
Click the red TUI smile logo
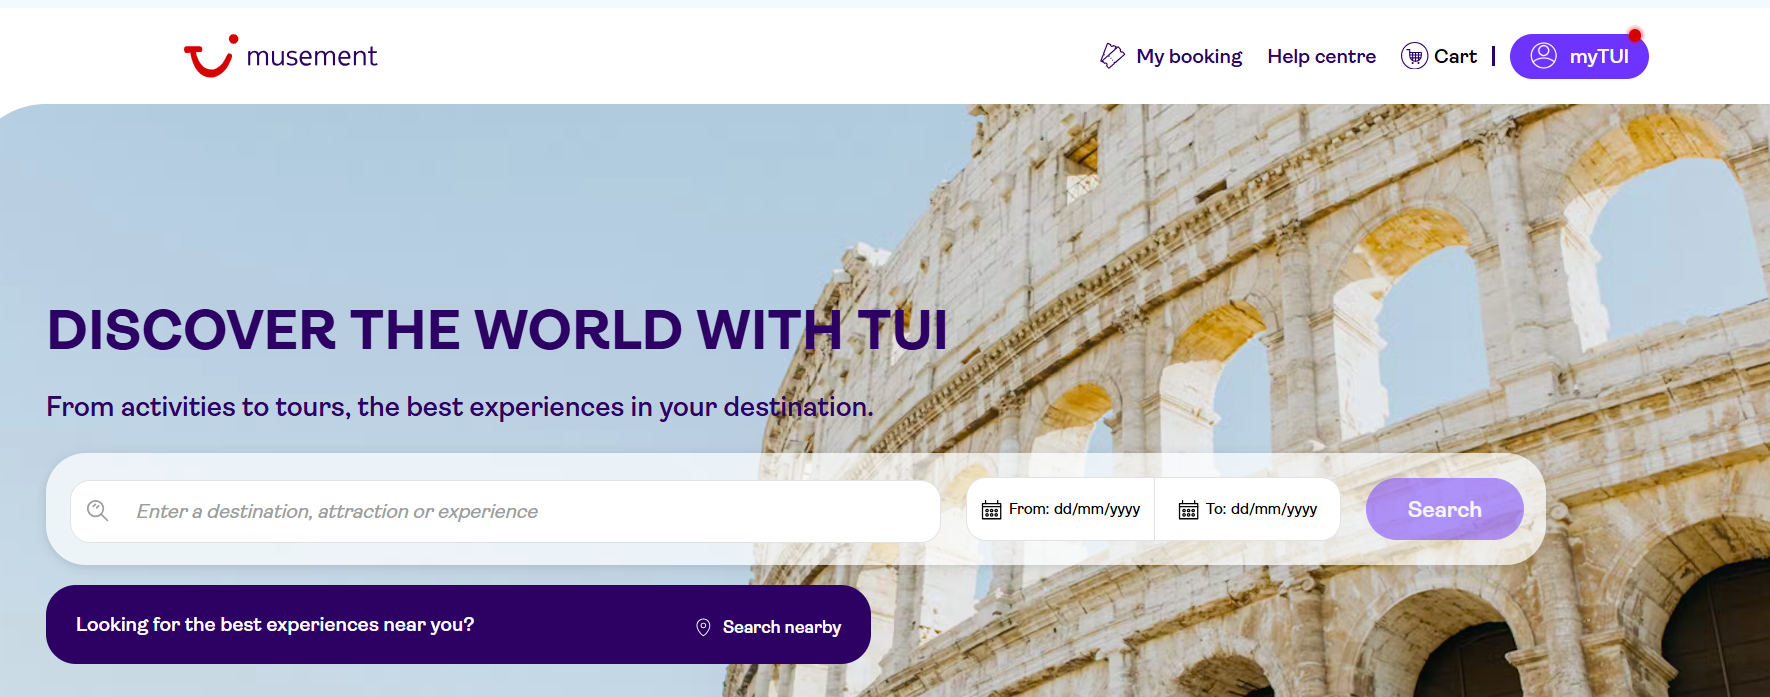(x=210, y=56)
